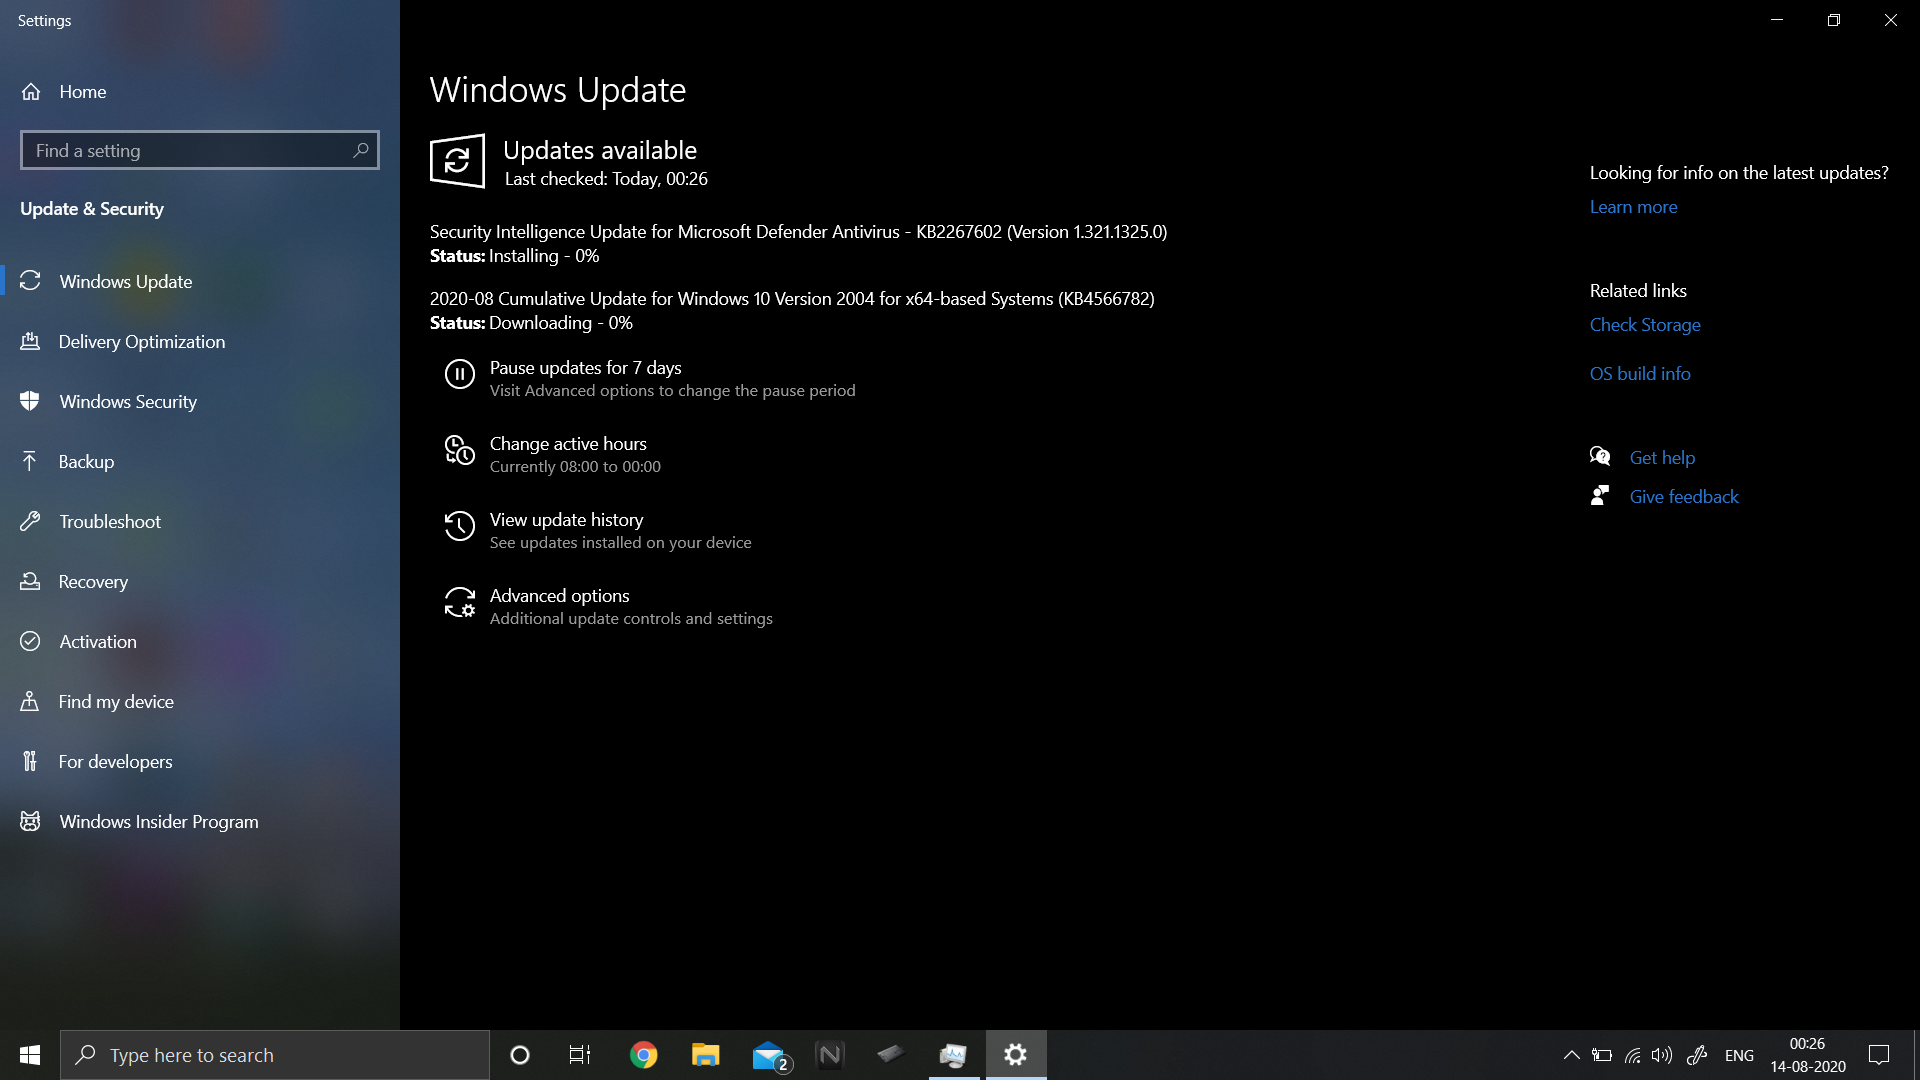The width and height of the screenshot is (1920, 1080).
Task: Click the pen Windows Ink tray icon
Action: (1697, 1055)
